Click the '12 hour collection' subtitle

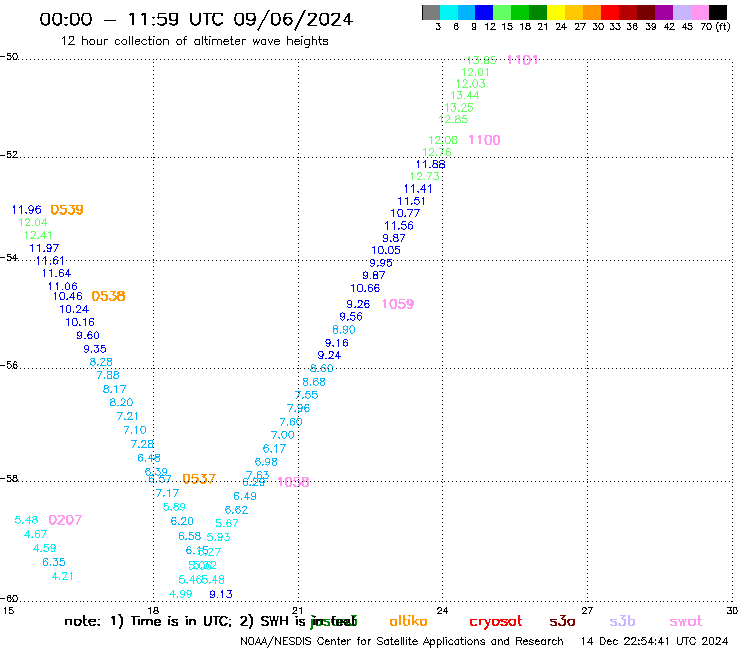pos(194,41)
